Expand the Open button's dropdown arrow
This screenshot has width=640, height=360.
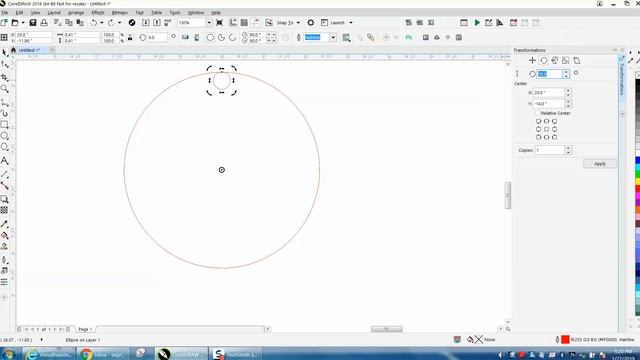(23, 23)
